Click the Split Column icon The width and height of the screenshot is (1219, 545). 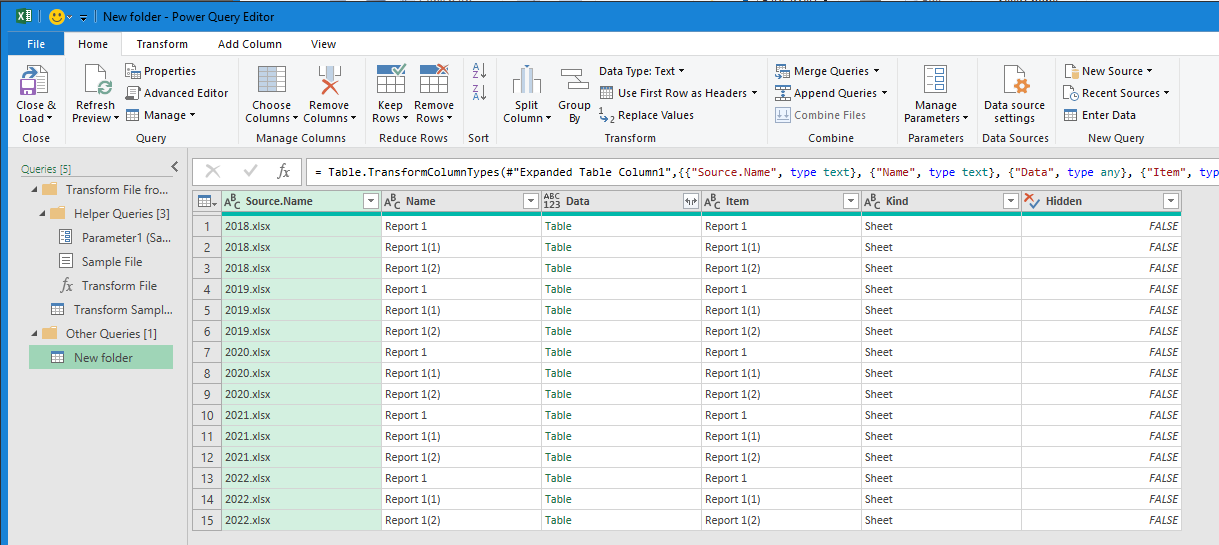(527, 80)
